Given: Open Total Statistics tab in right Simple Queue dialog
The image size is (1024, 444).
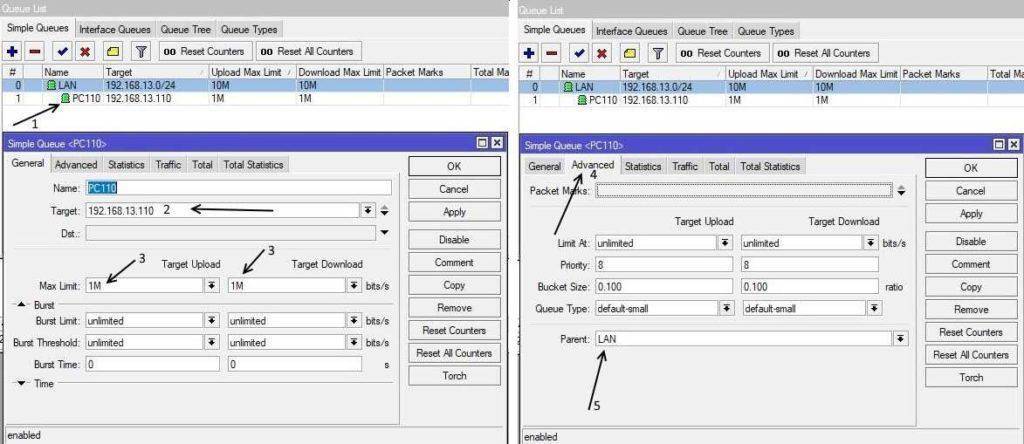Looking at the screenshot, I should (770, 166).
